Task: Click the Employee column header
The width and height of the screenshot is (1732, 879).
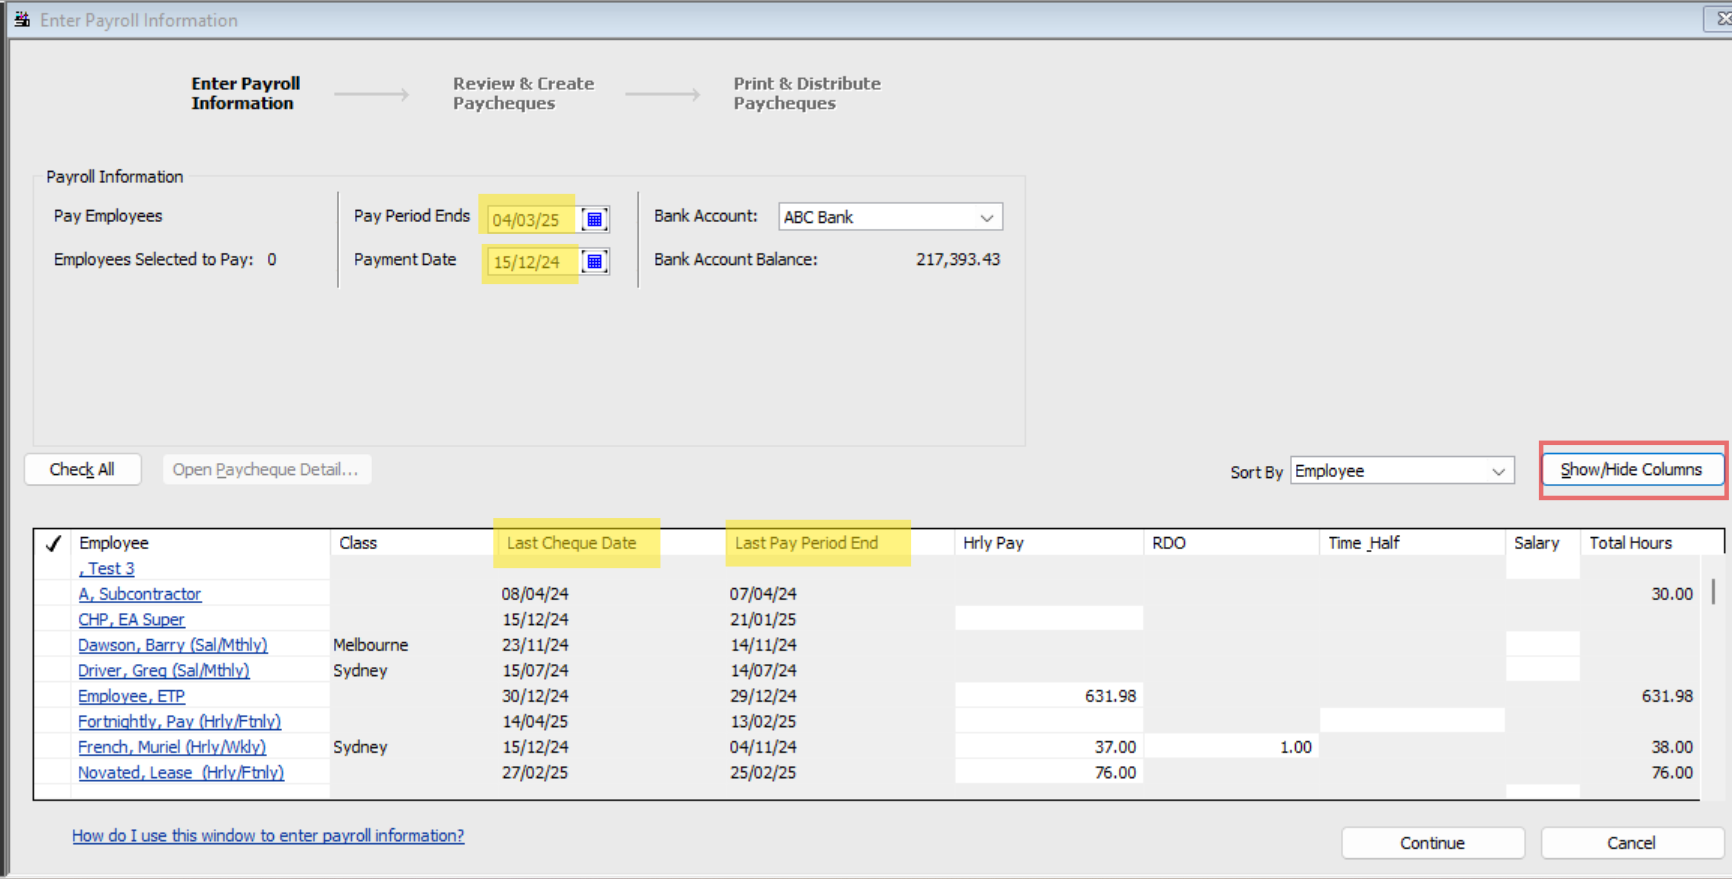Action: coord(200,543)
